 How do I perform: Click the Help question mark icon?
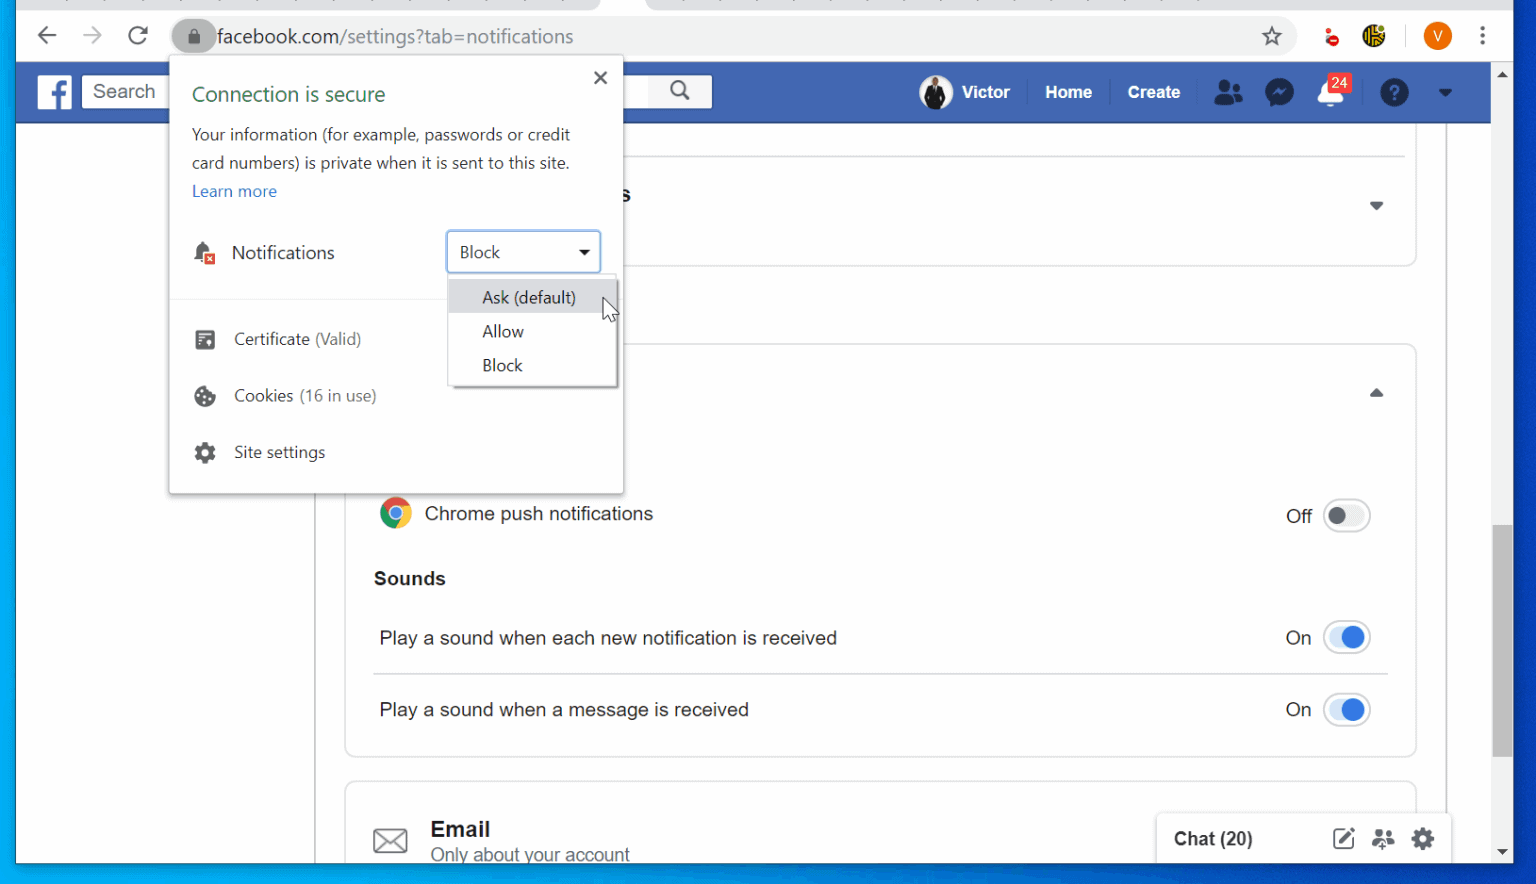point(1394,92)
